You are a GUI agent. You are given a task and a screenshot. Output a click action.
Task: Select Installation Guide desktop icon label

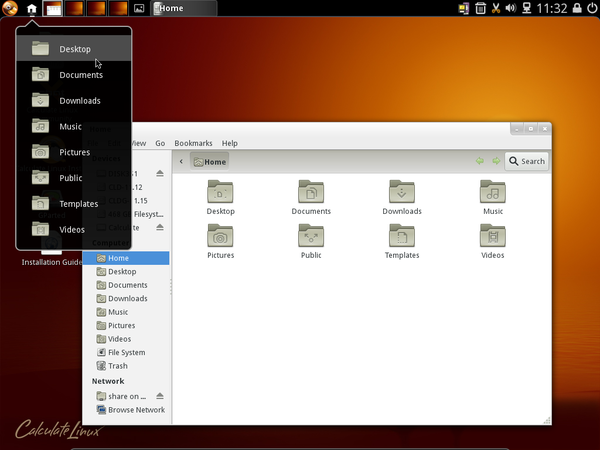tap(51, 262)
